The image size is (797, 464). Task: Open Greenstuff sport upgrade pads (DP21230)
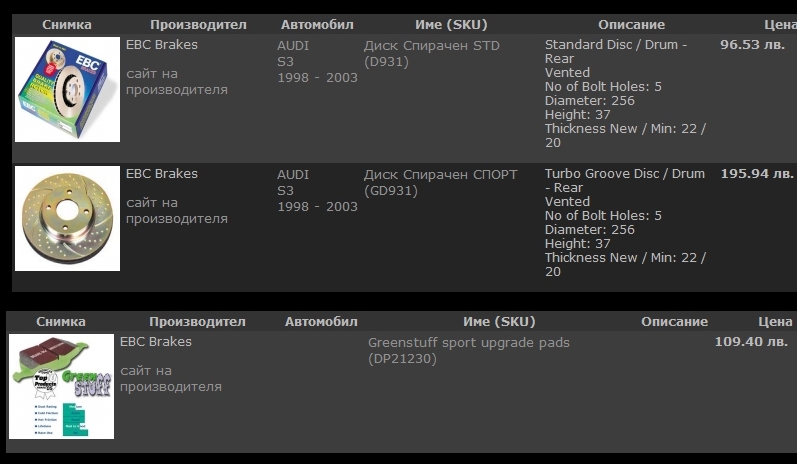click(x=468, y=350)
